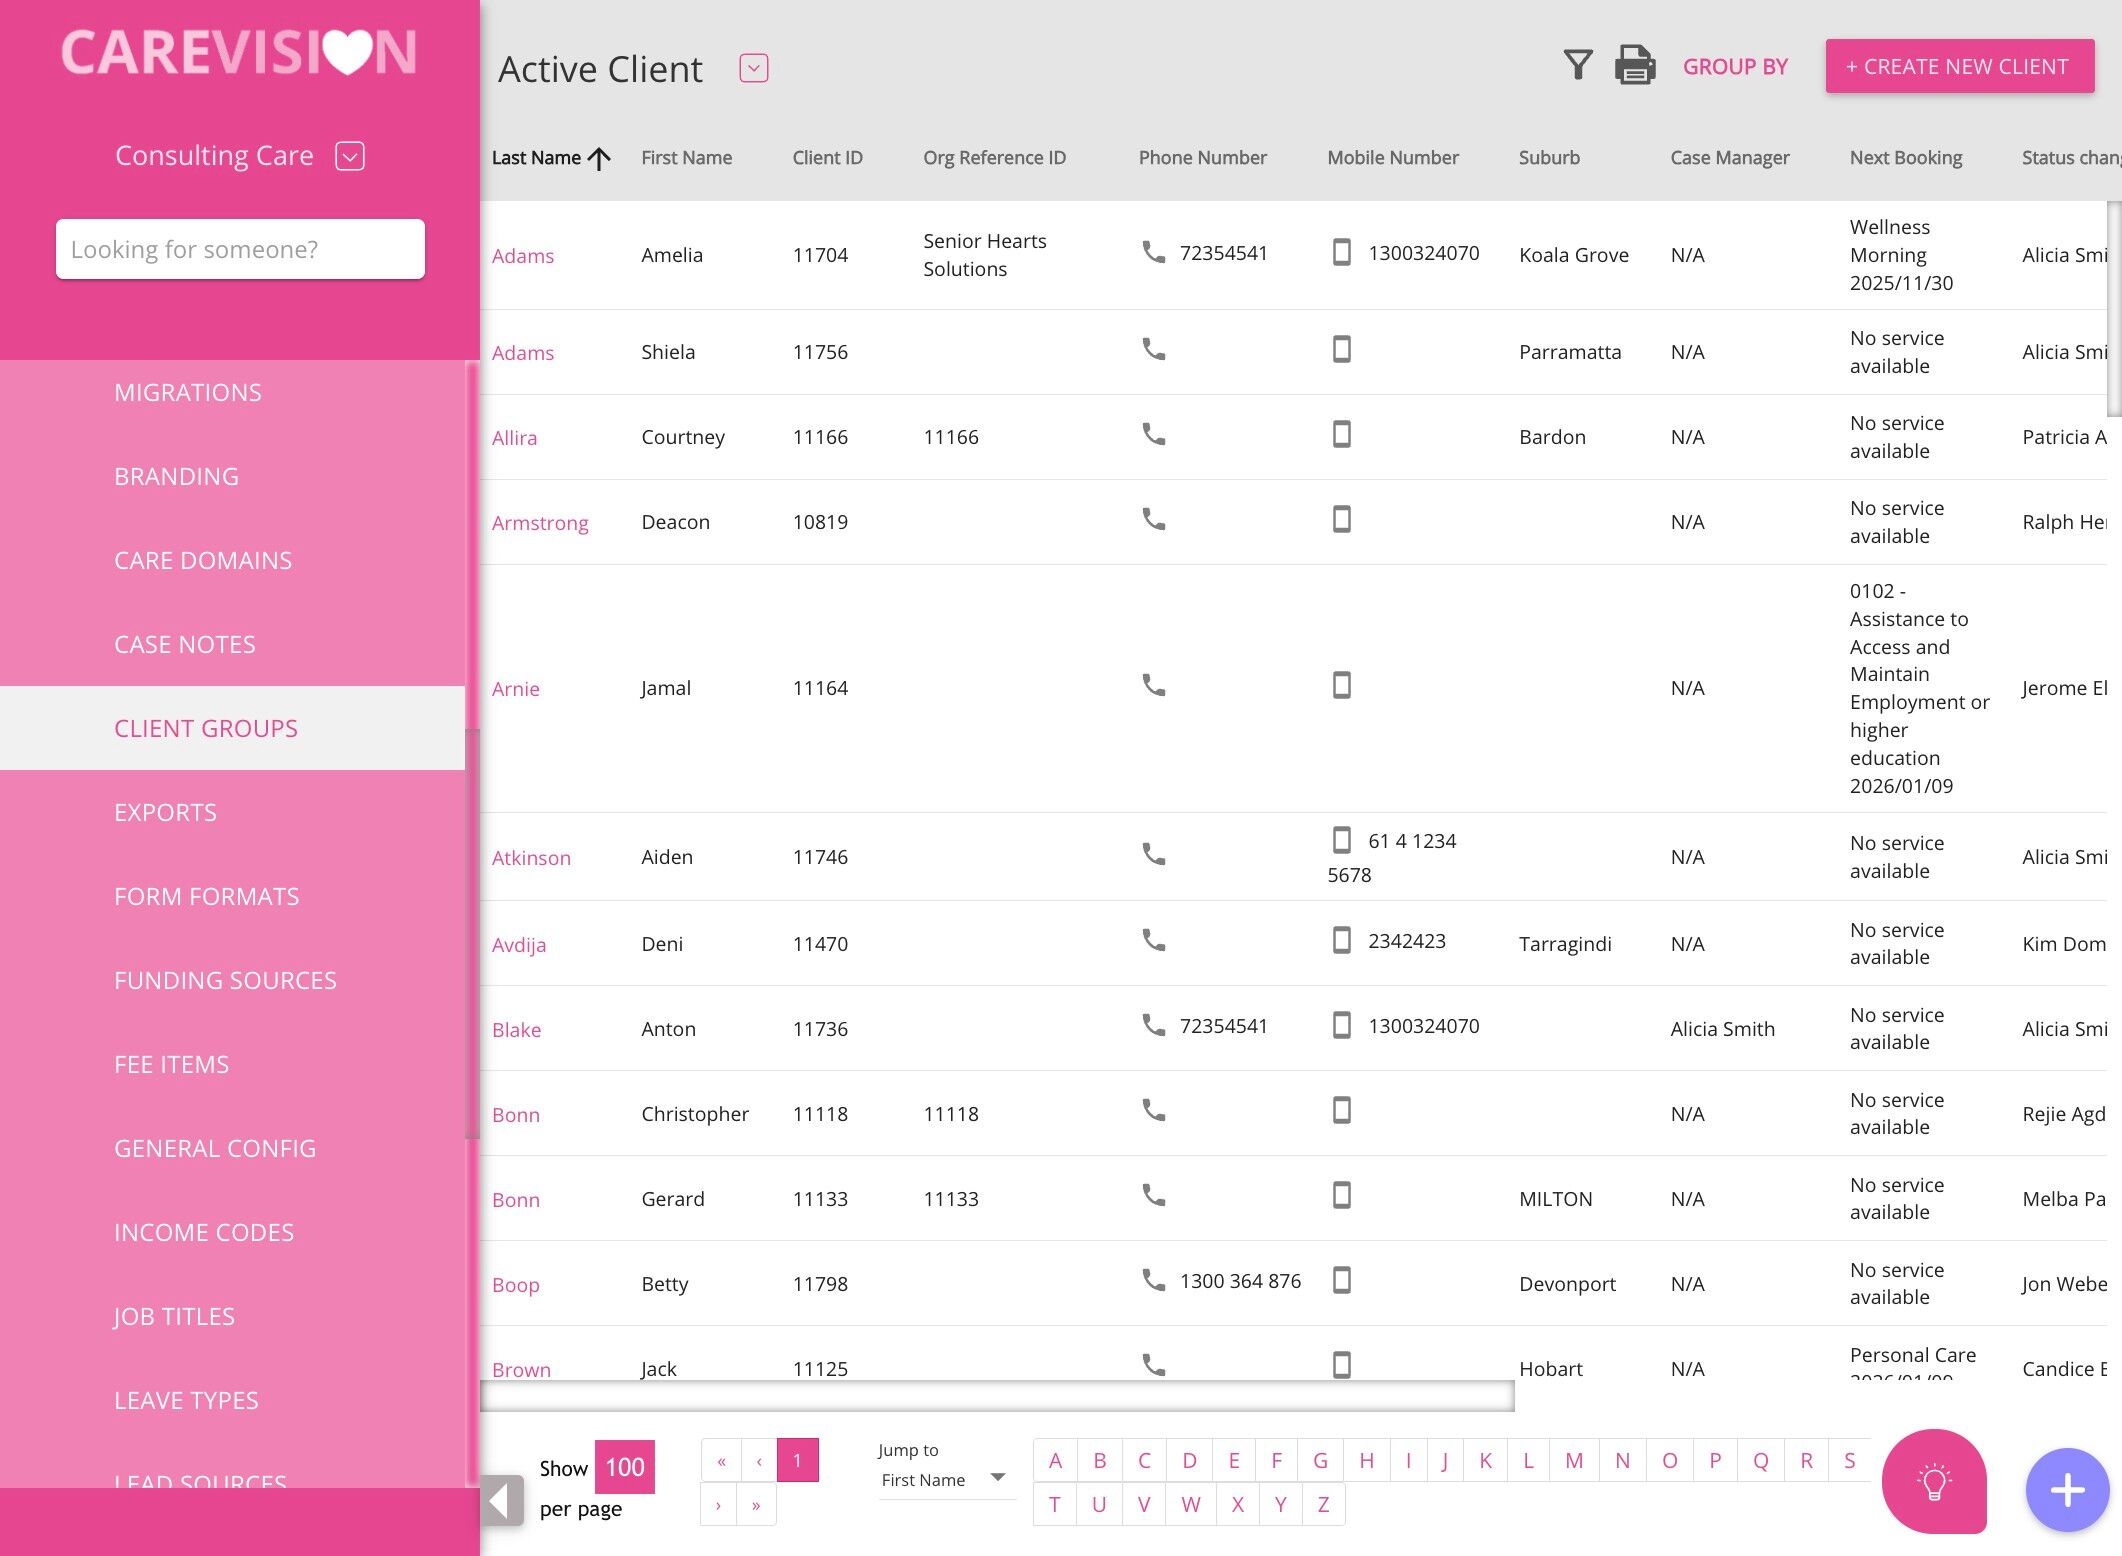Viewport: 2122px width, 1556px height.
Task: Jump to letter M in alphabet index
Action: tap(1573, 1460)
